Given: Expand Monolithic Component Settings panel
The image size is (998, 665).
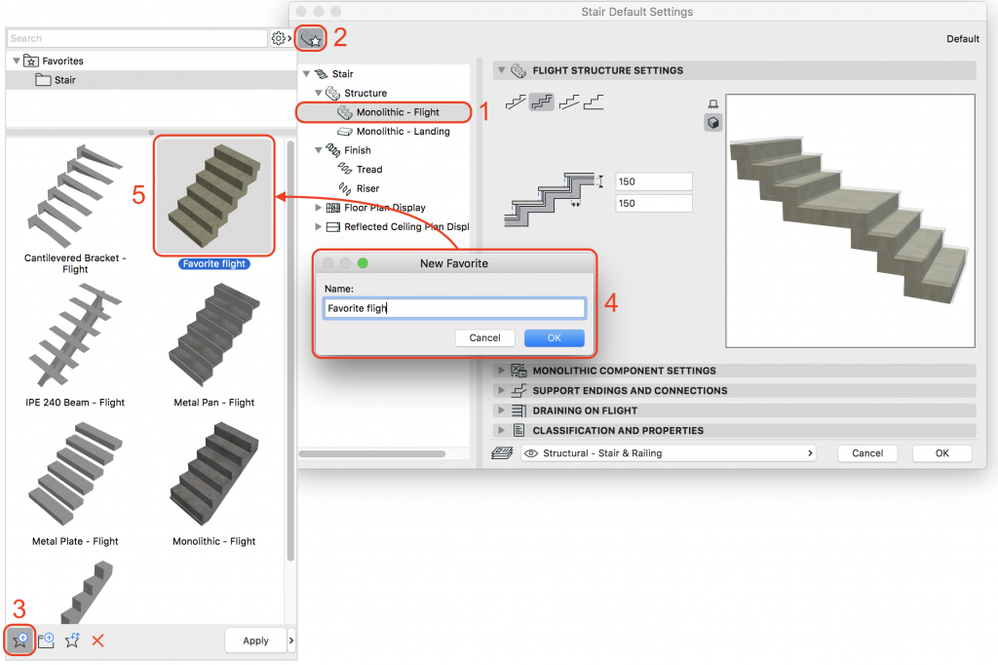Looking at the screenshot, I should click(x=502, y=370).
